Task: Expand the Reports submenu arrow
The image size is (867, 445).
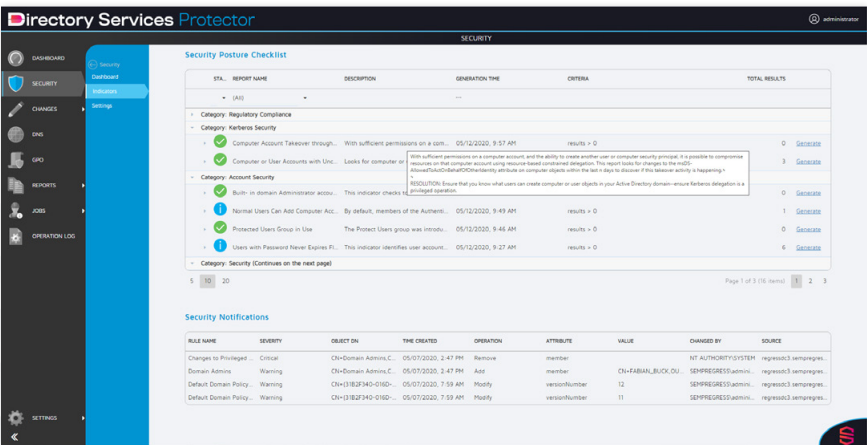Action: (x=83, y=185)
